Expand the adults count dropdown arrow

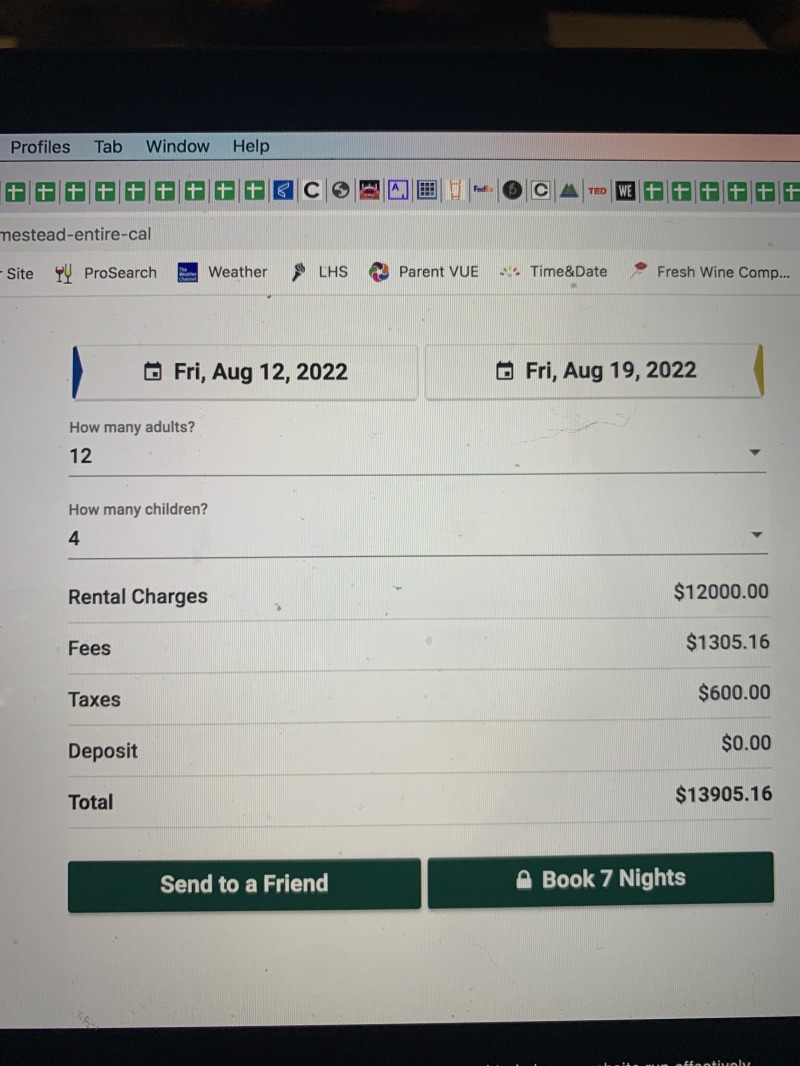click(755, 453)
